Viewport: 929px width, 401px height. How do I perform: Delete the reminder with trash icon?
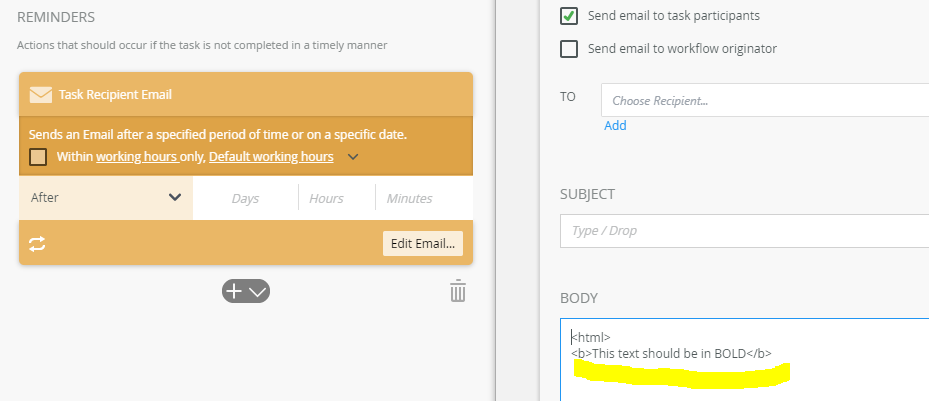458,291
